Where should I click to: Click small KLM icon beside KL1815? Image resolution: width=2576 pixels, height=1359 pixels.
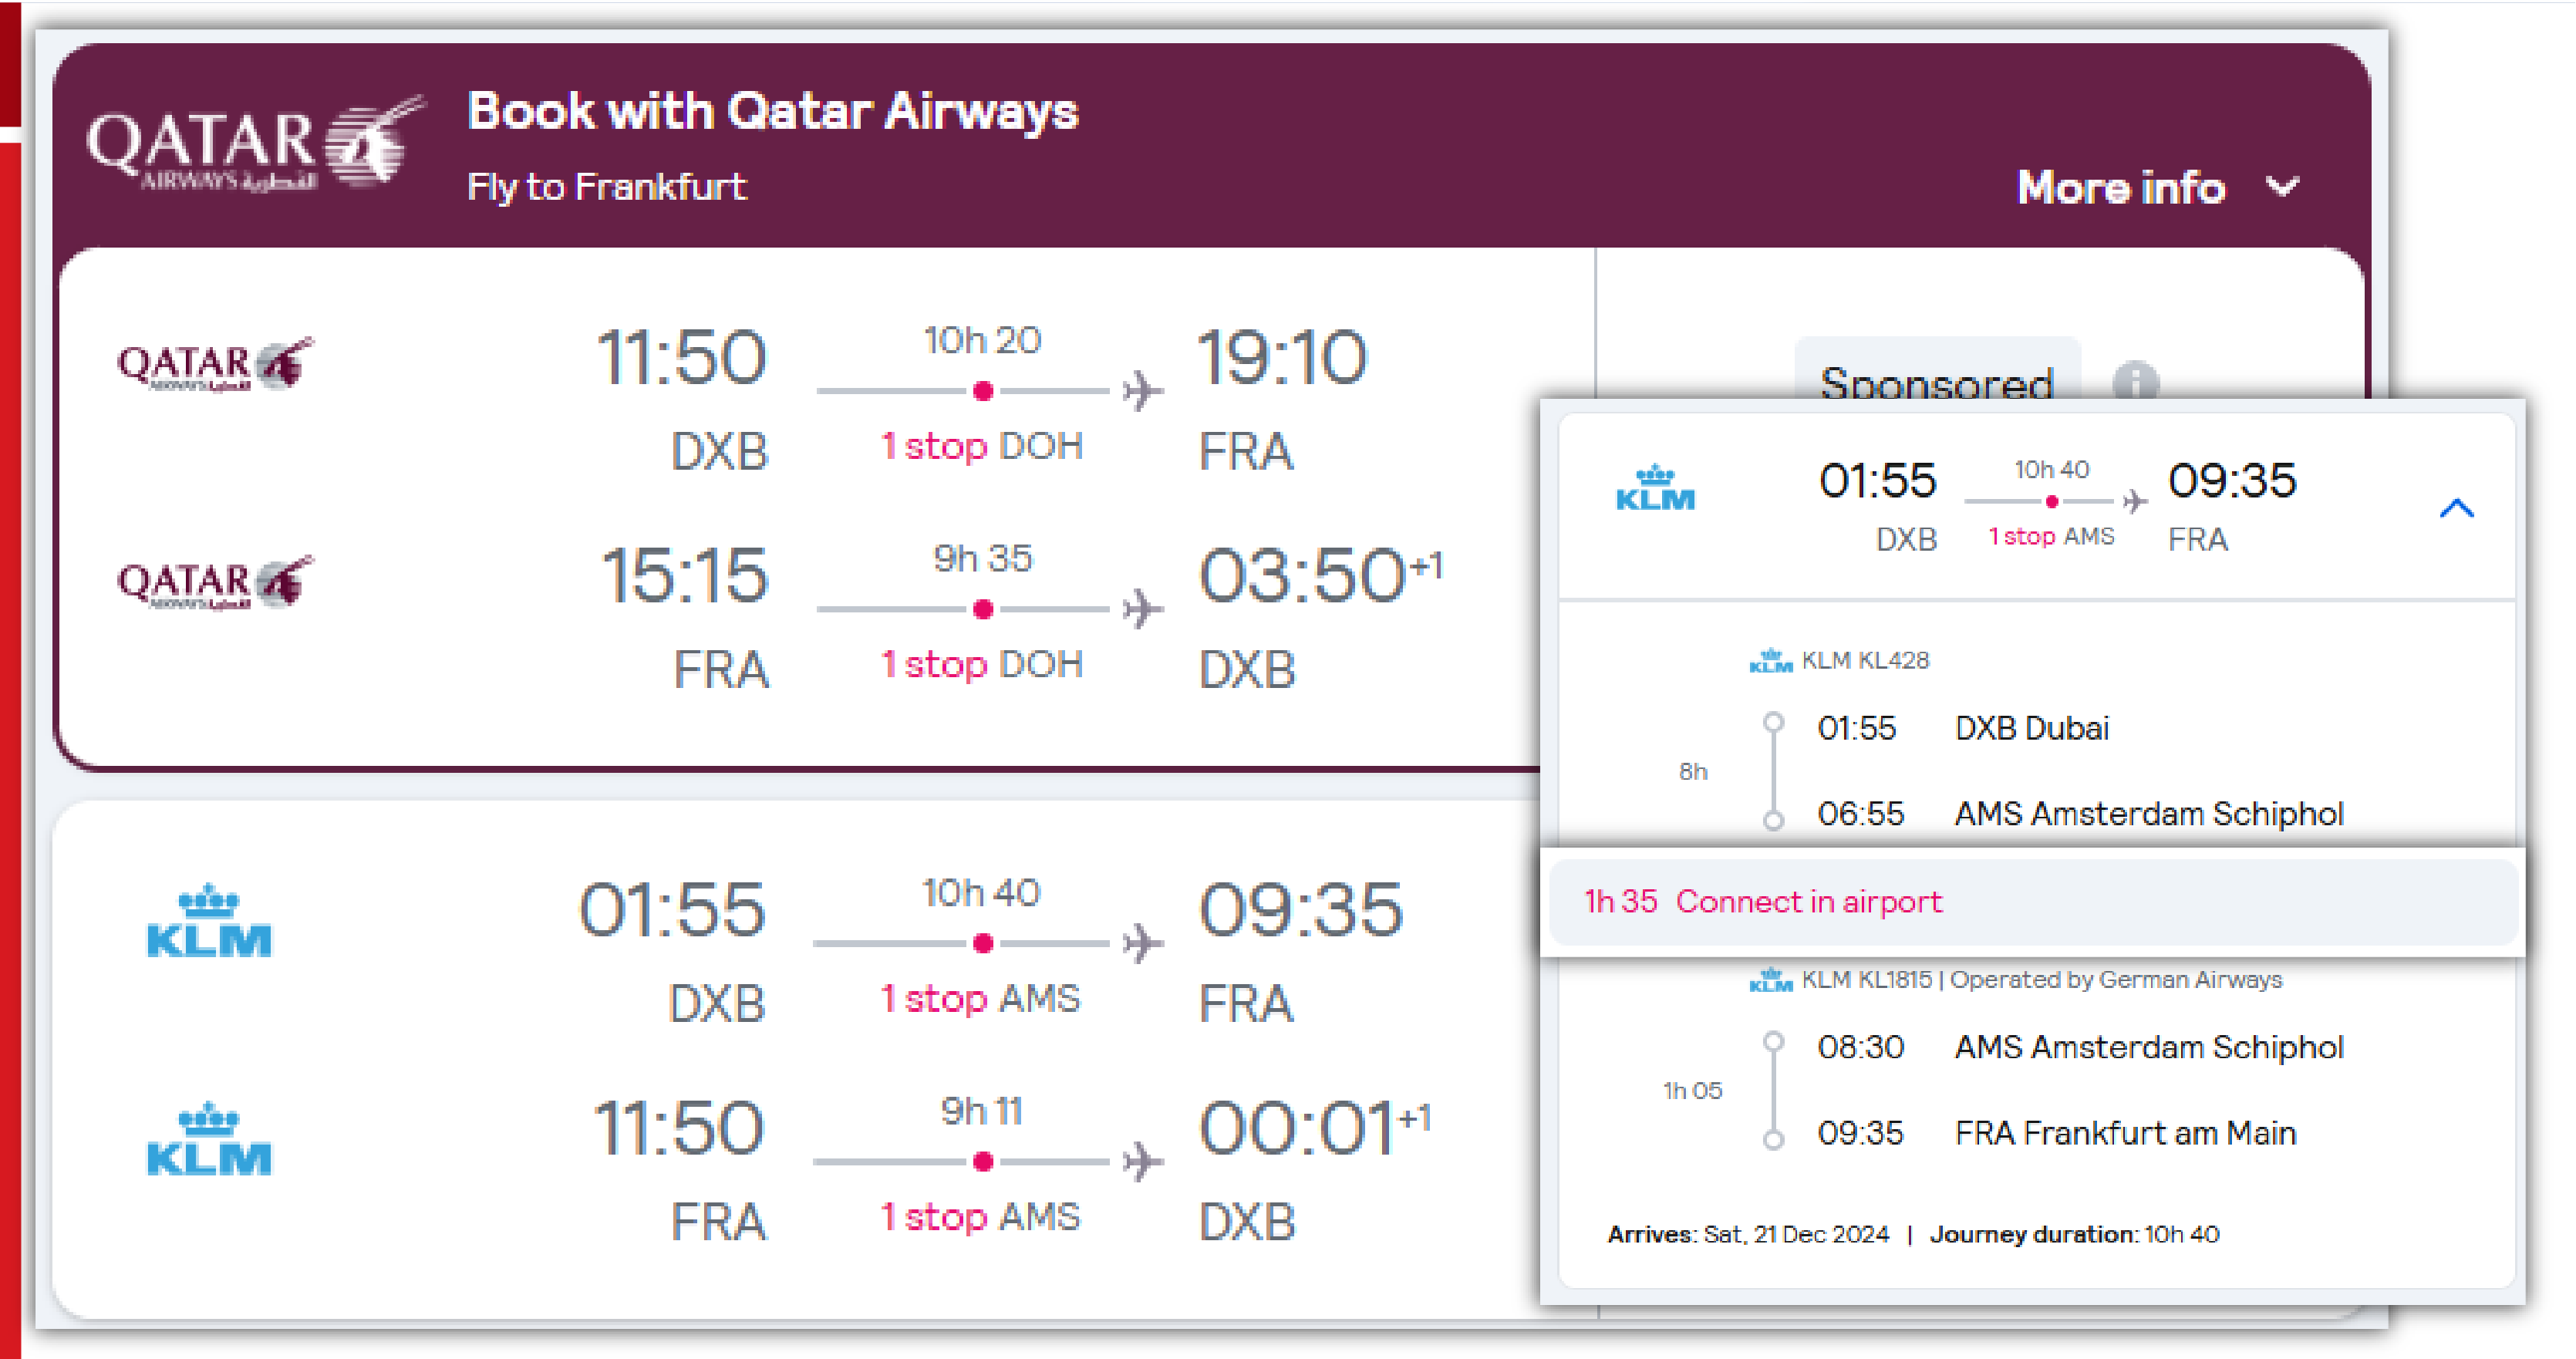[1770, 980]
